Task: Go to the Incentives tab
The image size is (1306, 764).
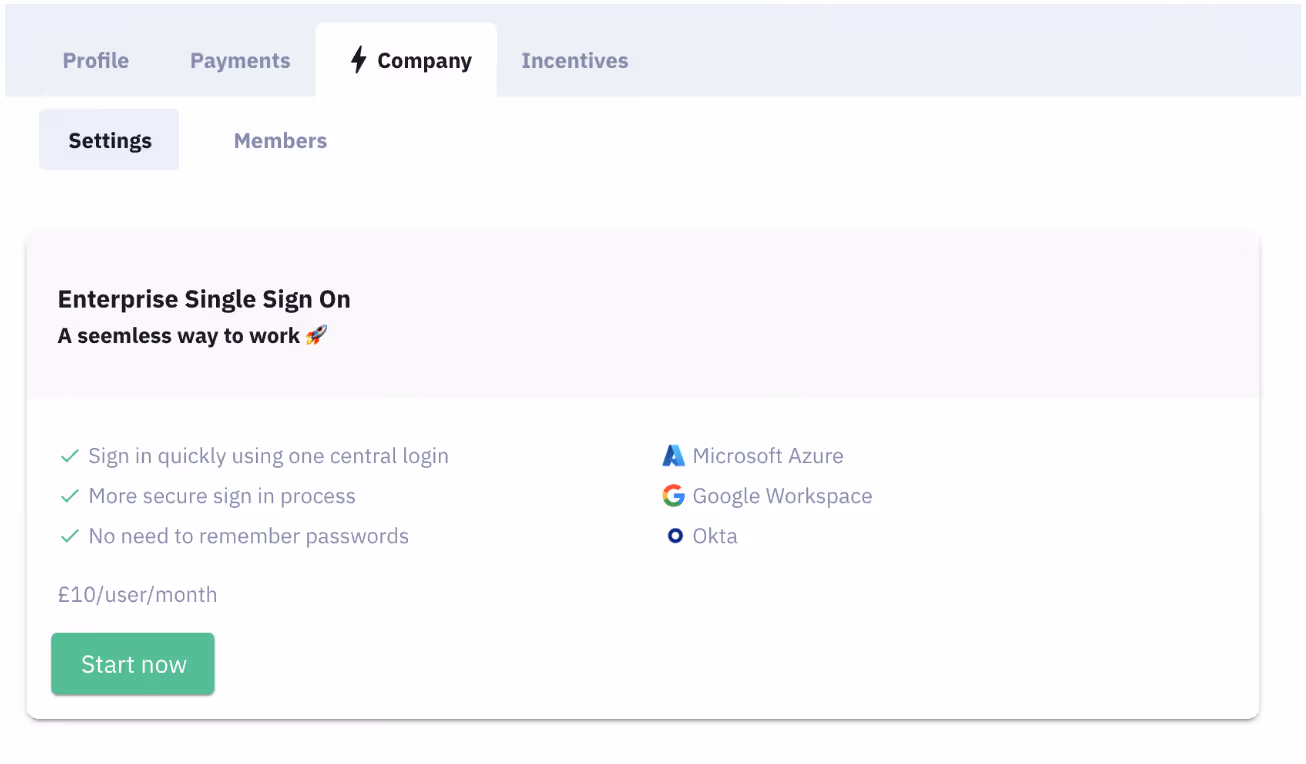Action: pyautogui.click(x=575, y=61)
